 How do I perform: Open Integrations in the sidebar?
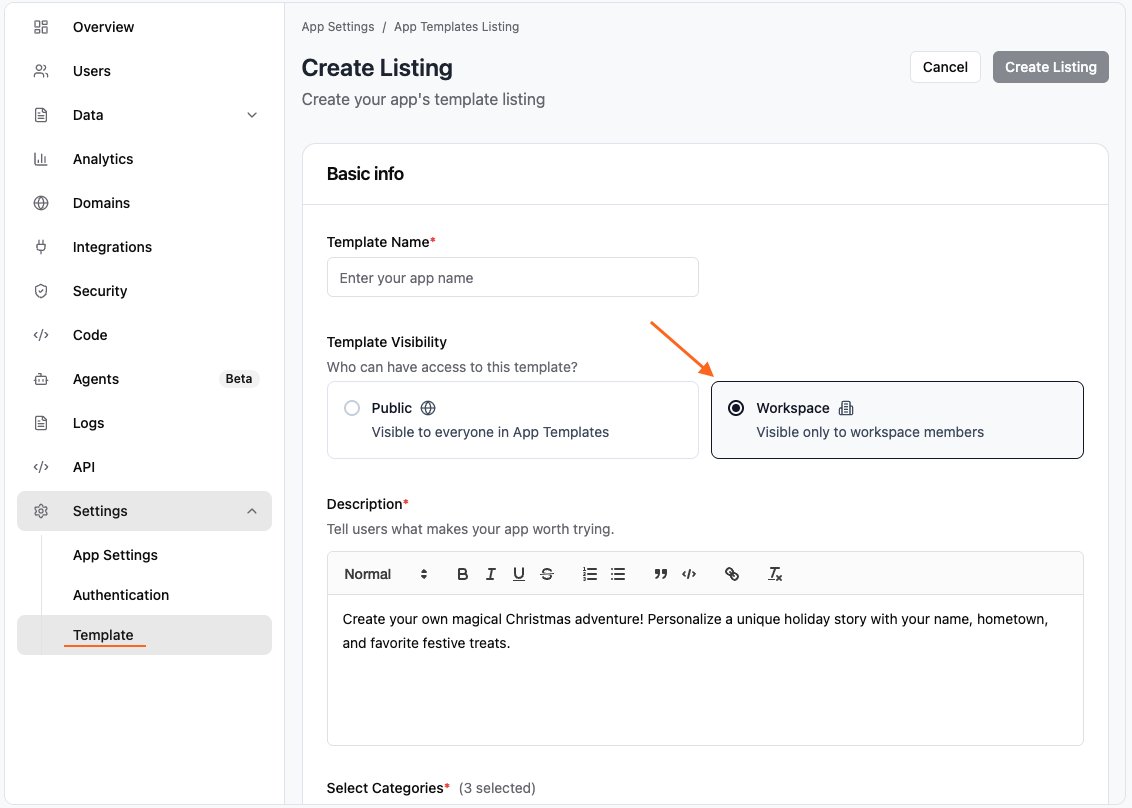(113, 248)
